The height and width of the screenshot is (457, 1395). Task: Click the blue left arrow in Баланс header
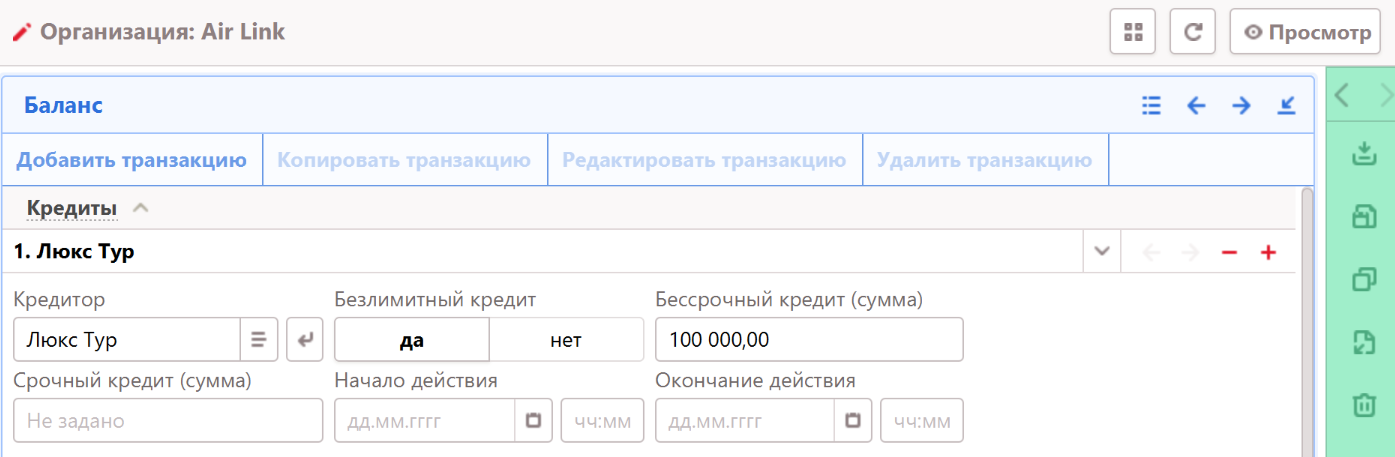1196,105
